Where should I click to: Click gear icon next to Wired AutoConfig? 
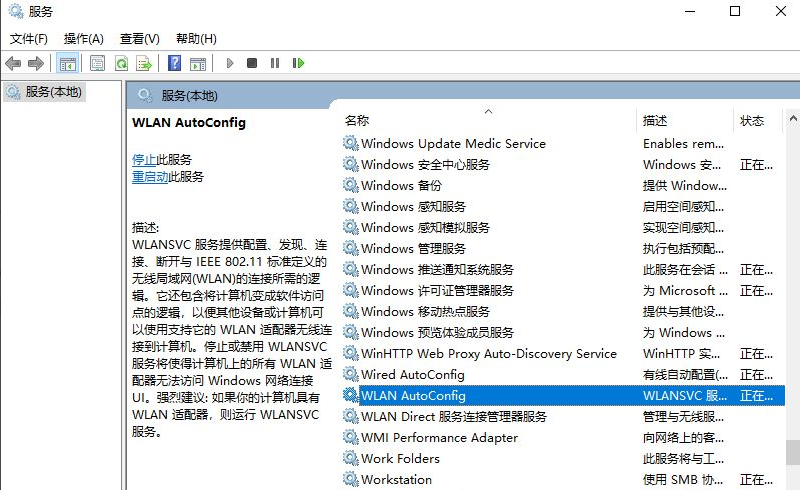(x=351, y=374)
